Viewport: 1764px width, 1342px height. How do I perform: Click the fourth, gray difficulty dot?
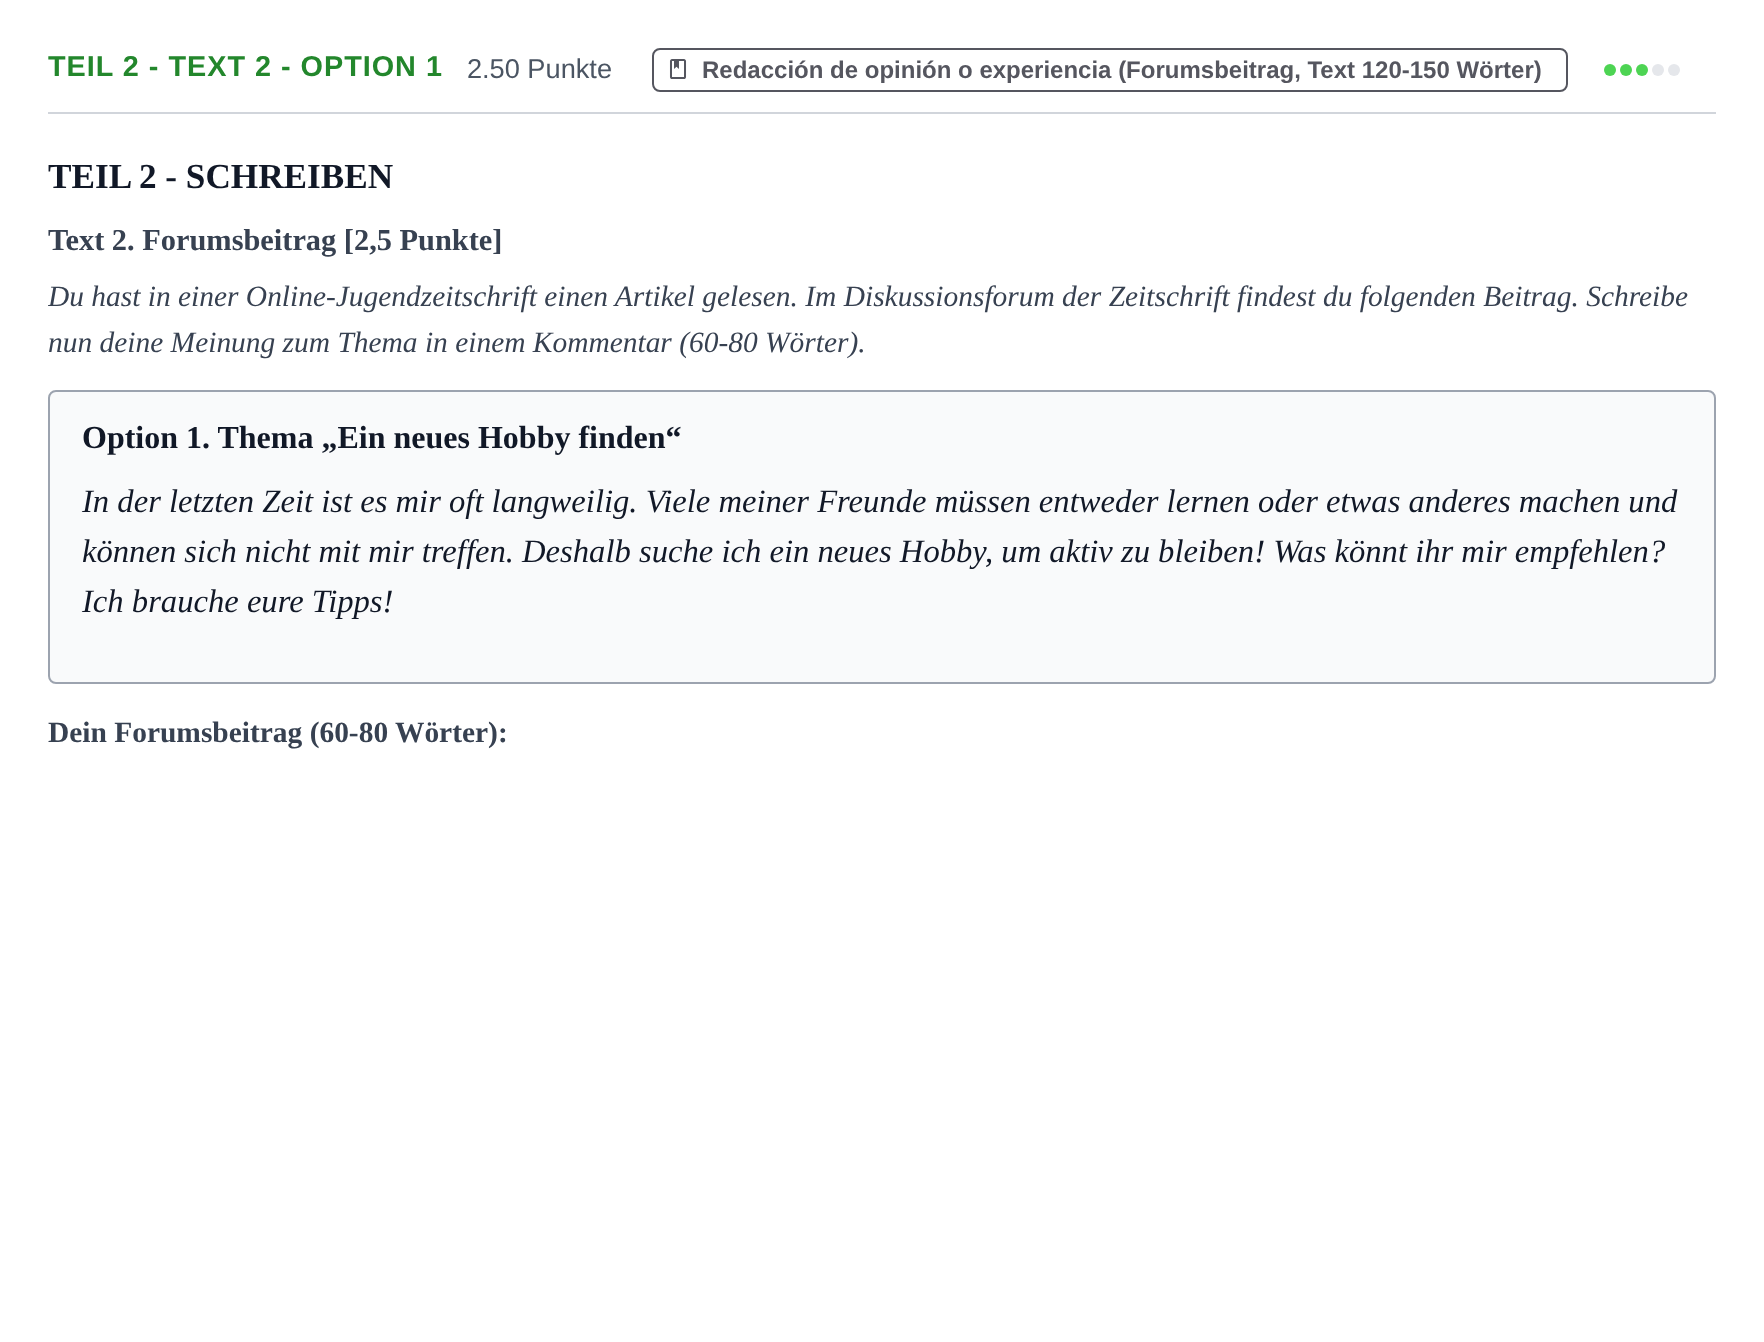pyautogui.click(x=1658, y=70)
